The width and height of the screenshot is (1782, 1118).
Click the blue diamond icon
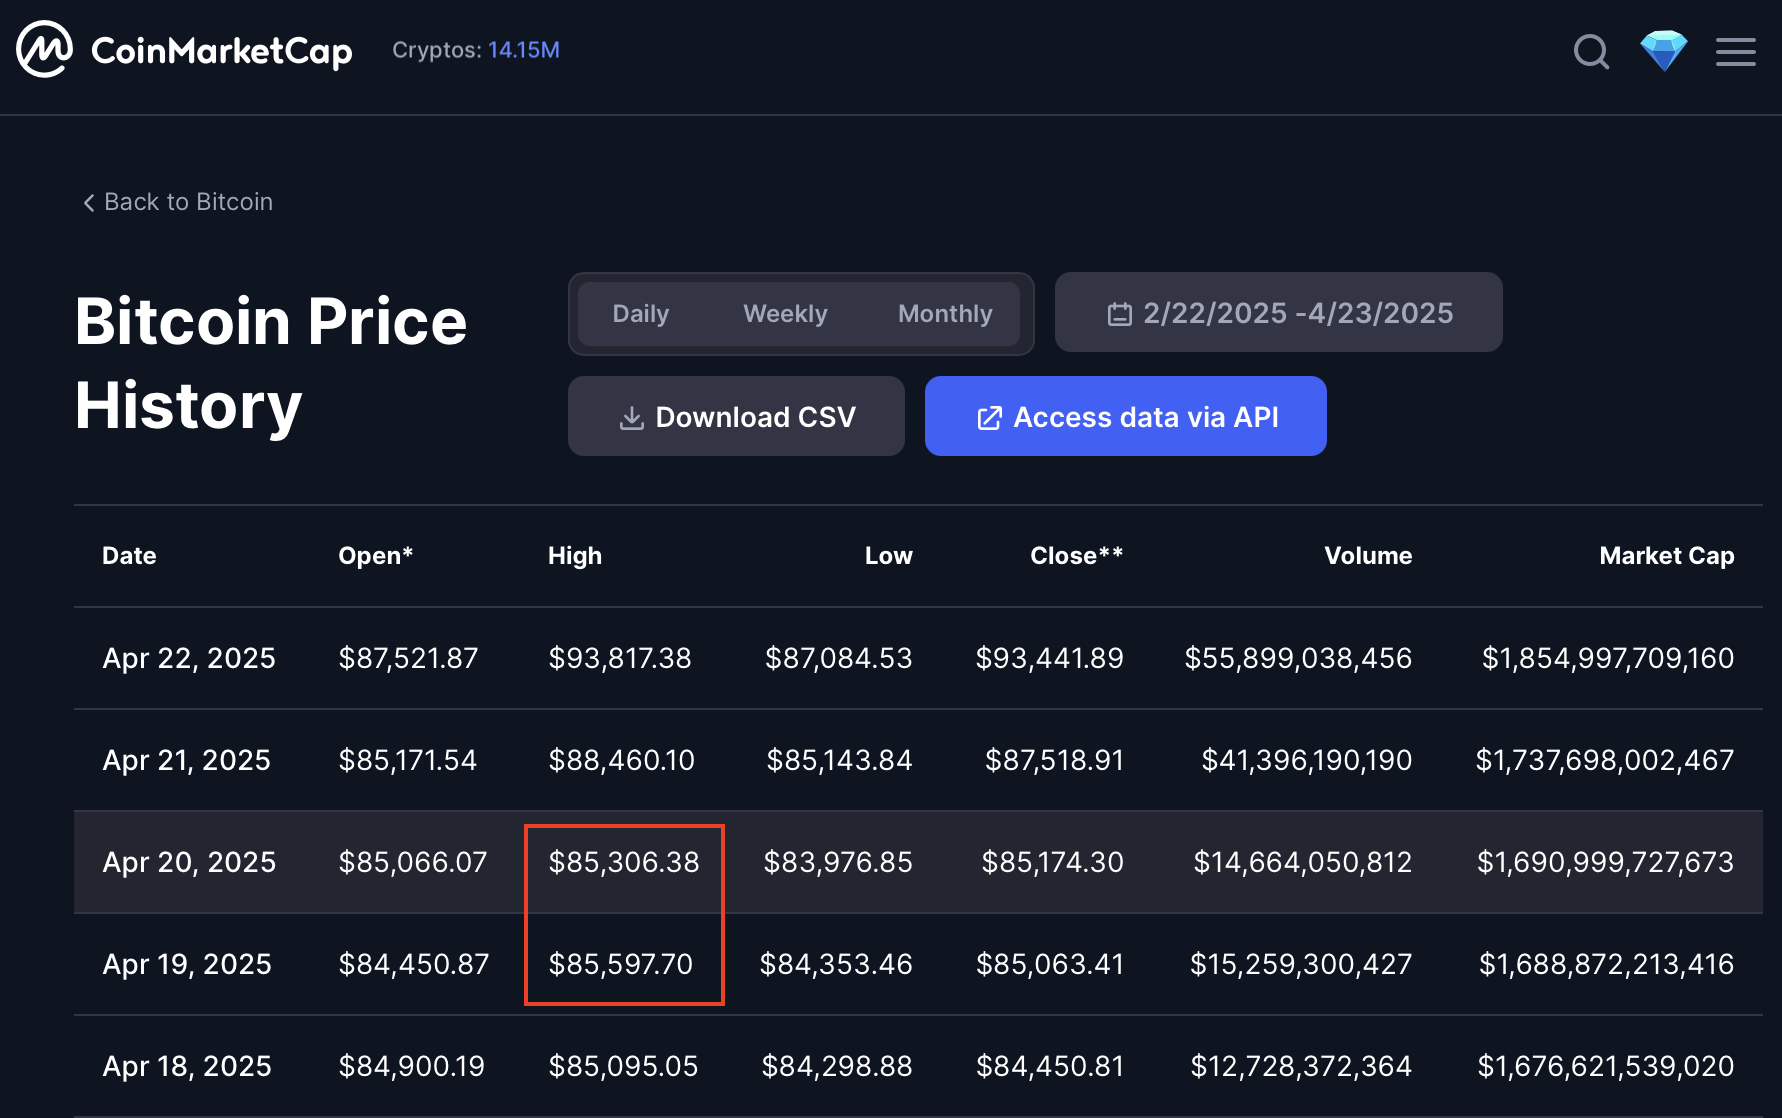point(1664,51)
